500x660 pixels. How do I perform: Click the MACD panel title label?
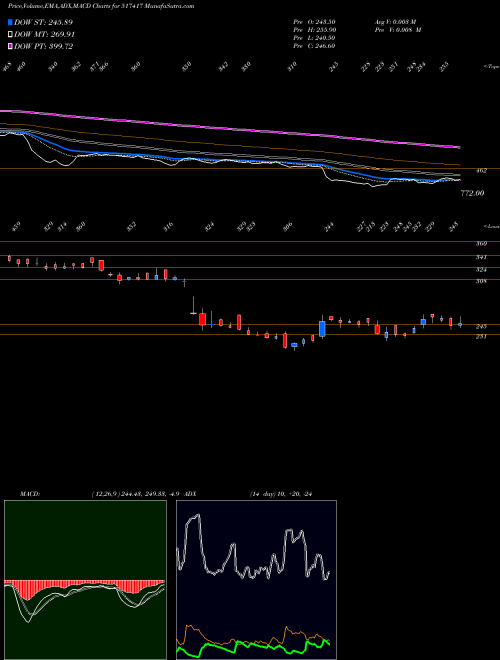29,494
